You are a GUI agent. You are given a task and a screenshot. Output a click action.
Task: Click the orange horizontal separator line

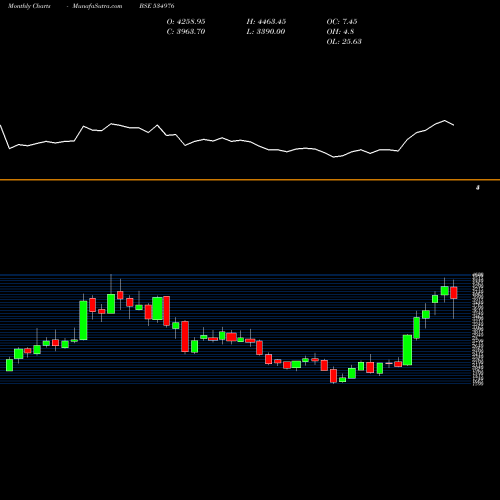click(x=250, y=180)
